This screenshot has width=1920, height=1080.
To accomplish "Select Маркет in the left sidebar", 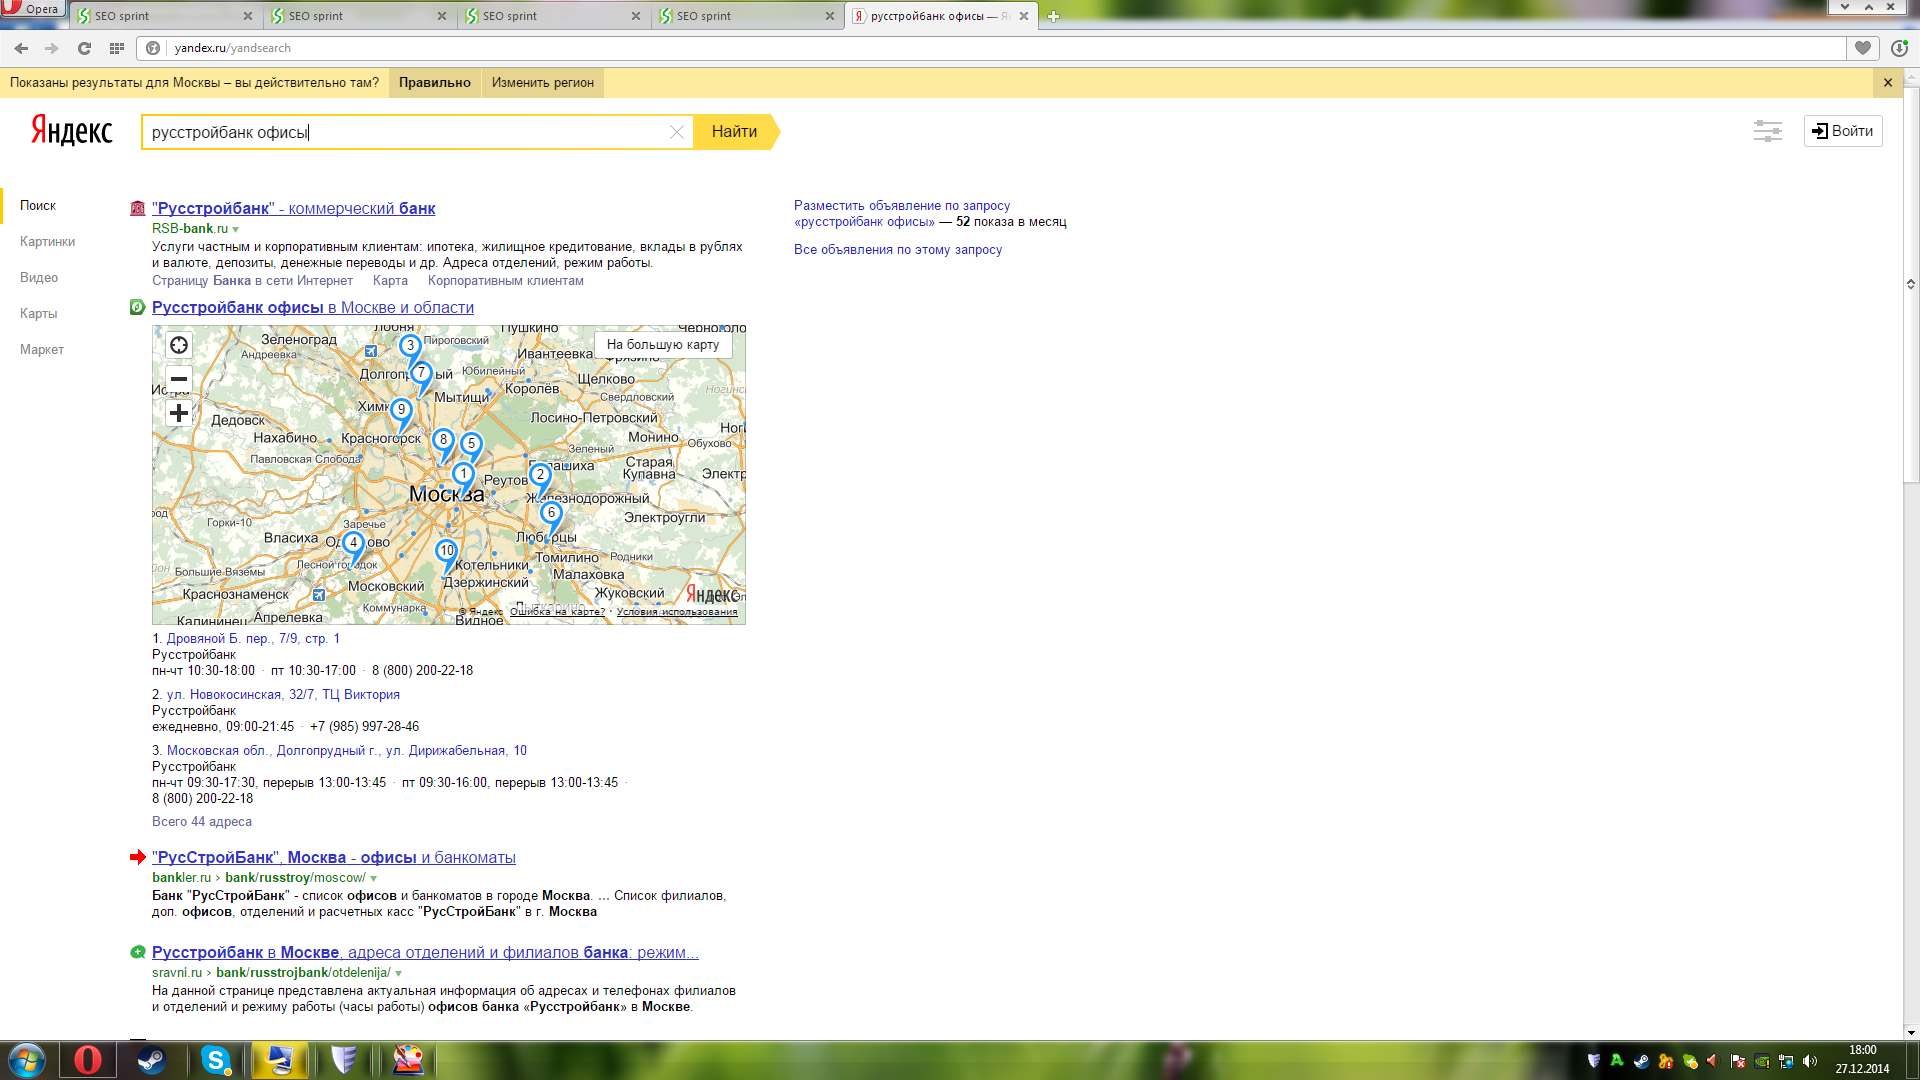I will point(42,350).
